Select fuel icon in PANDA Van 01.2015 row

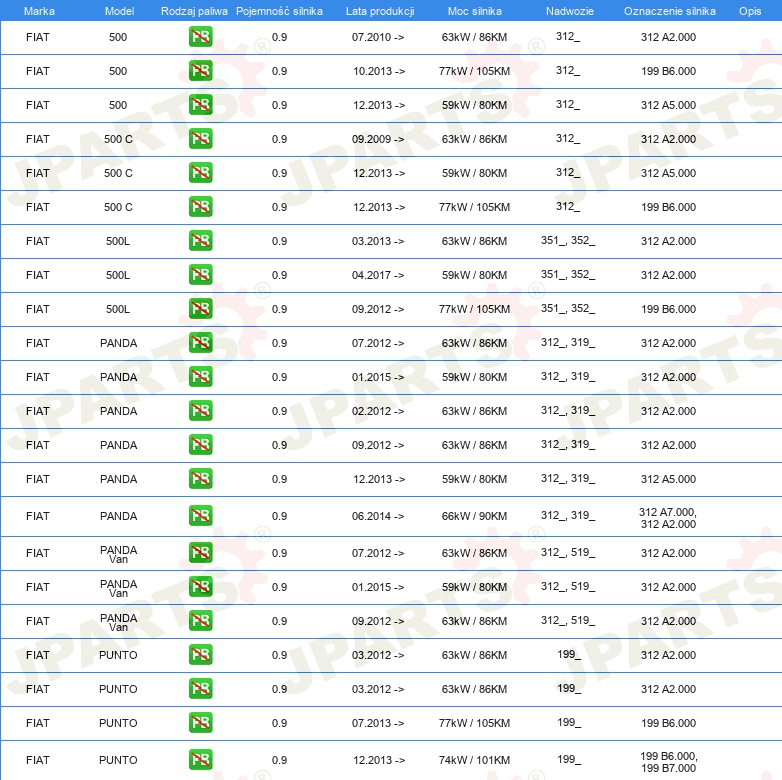pyautogui.click(x=200, y=586)
